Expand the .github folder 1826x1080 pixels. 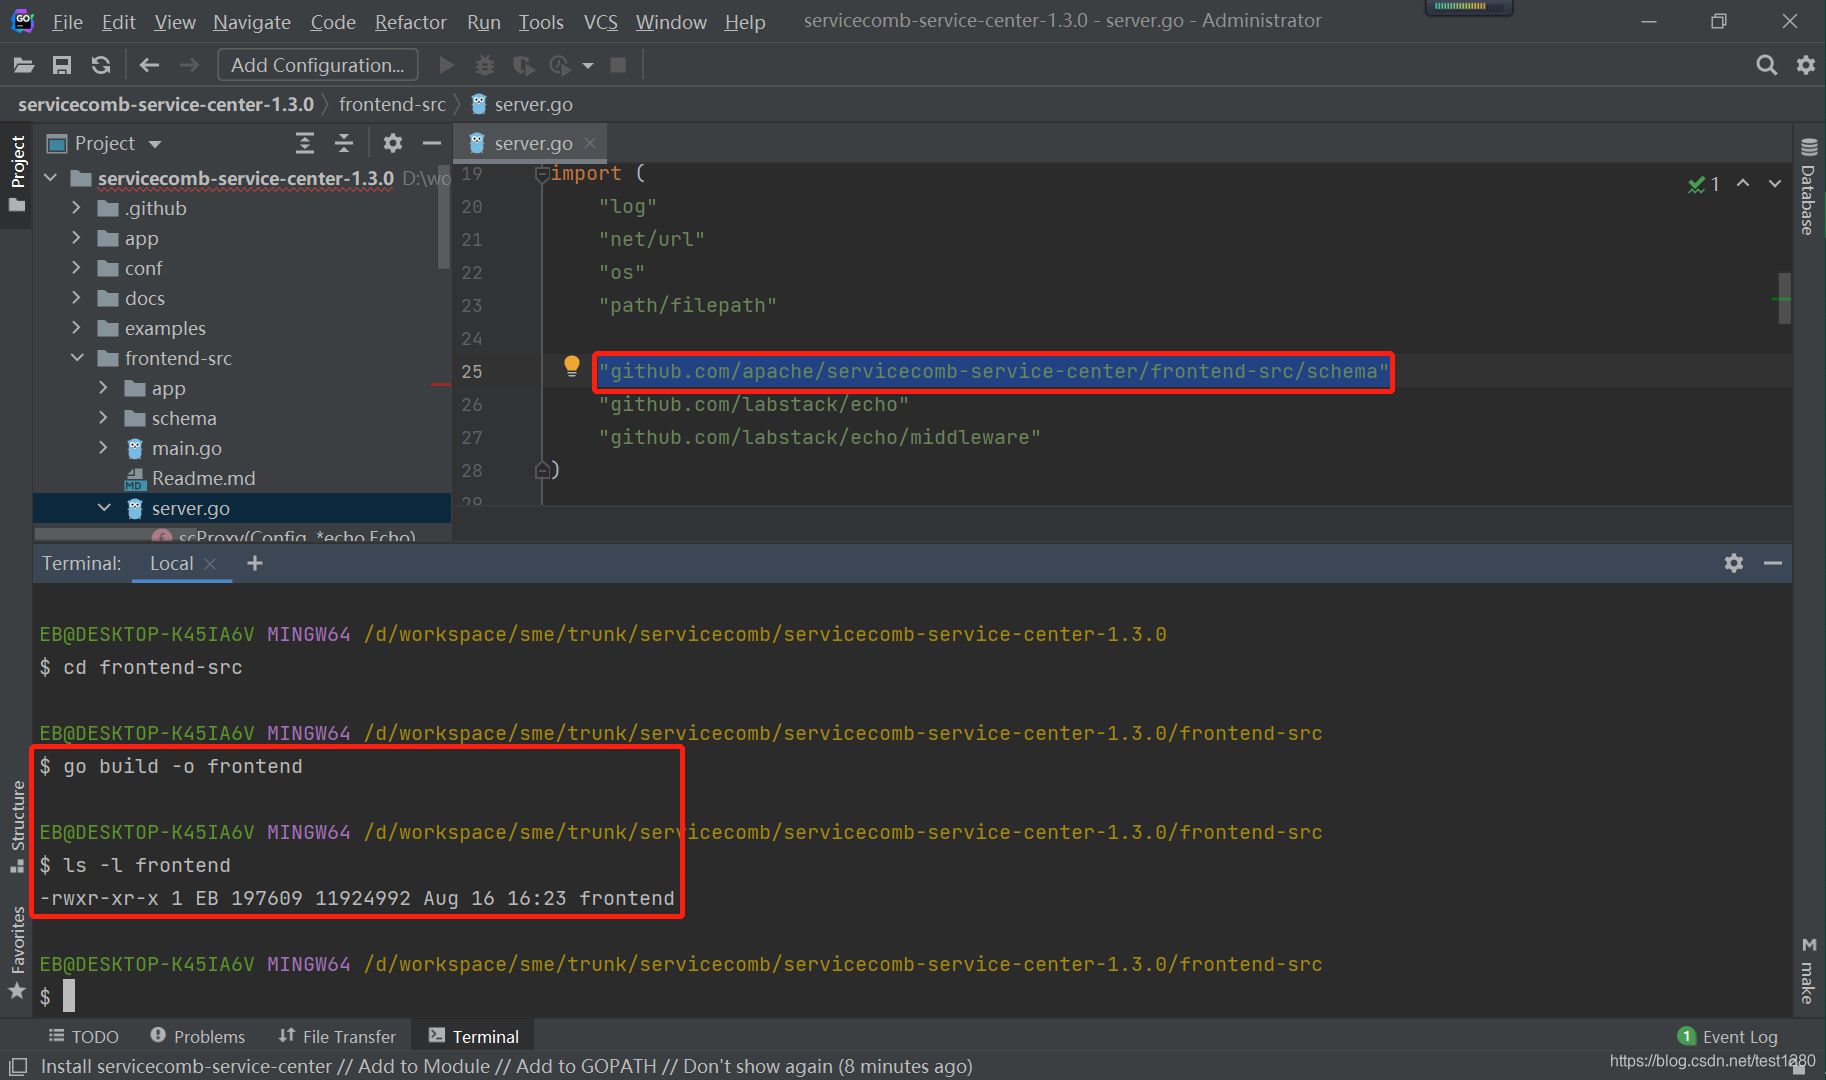[x=76, y=208]
